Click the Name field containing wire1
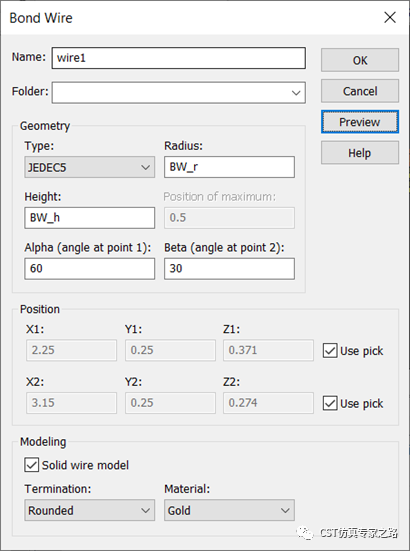The image size is (410, 551). pyautogui.click(x=178, y=58)
